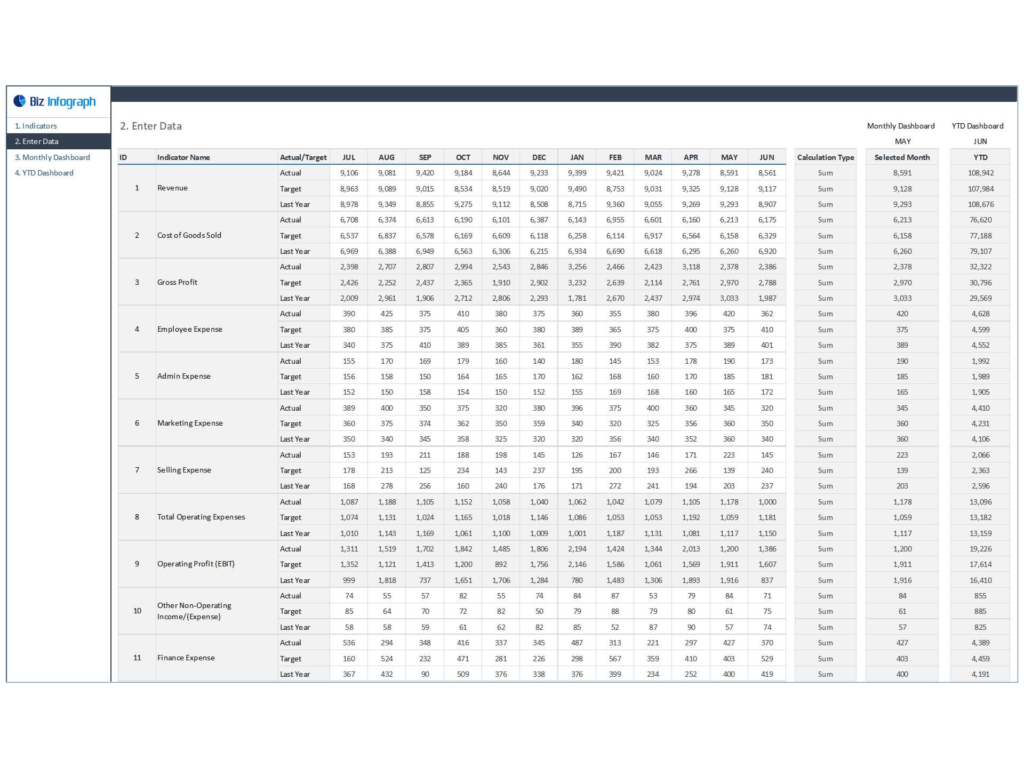Click Revenue's Actual JUL value 9,106

click(350, 173)
